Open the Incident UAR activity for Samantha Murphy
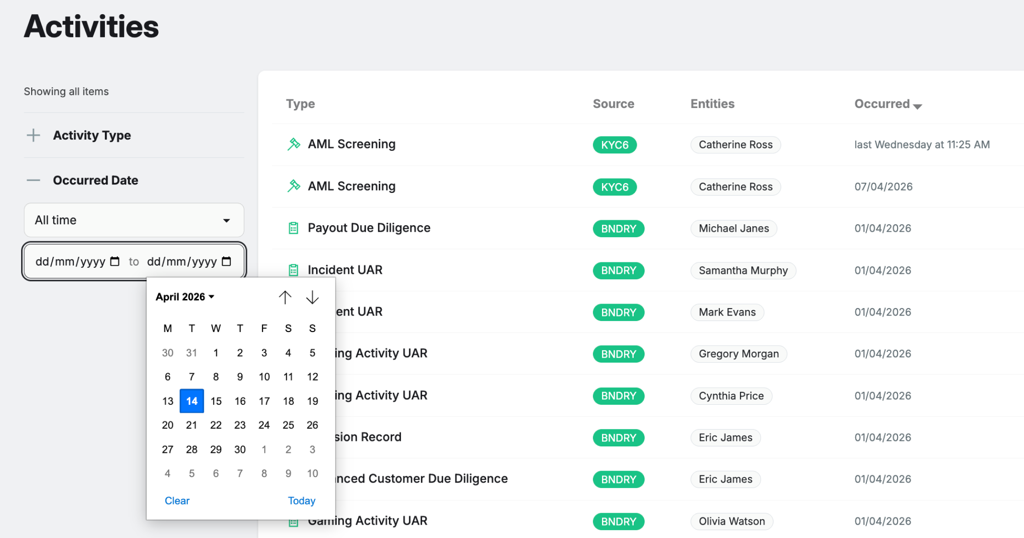Image resolution: width=1024 pixels, height=538 pixels. pos(345,270)
